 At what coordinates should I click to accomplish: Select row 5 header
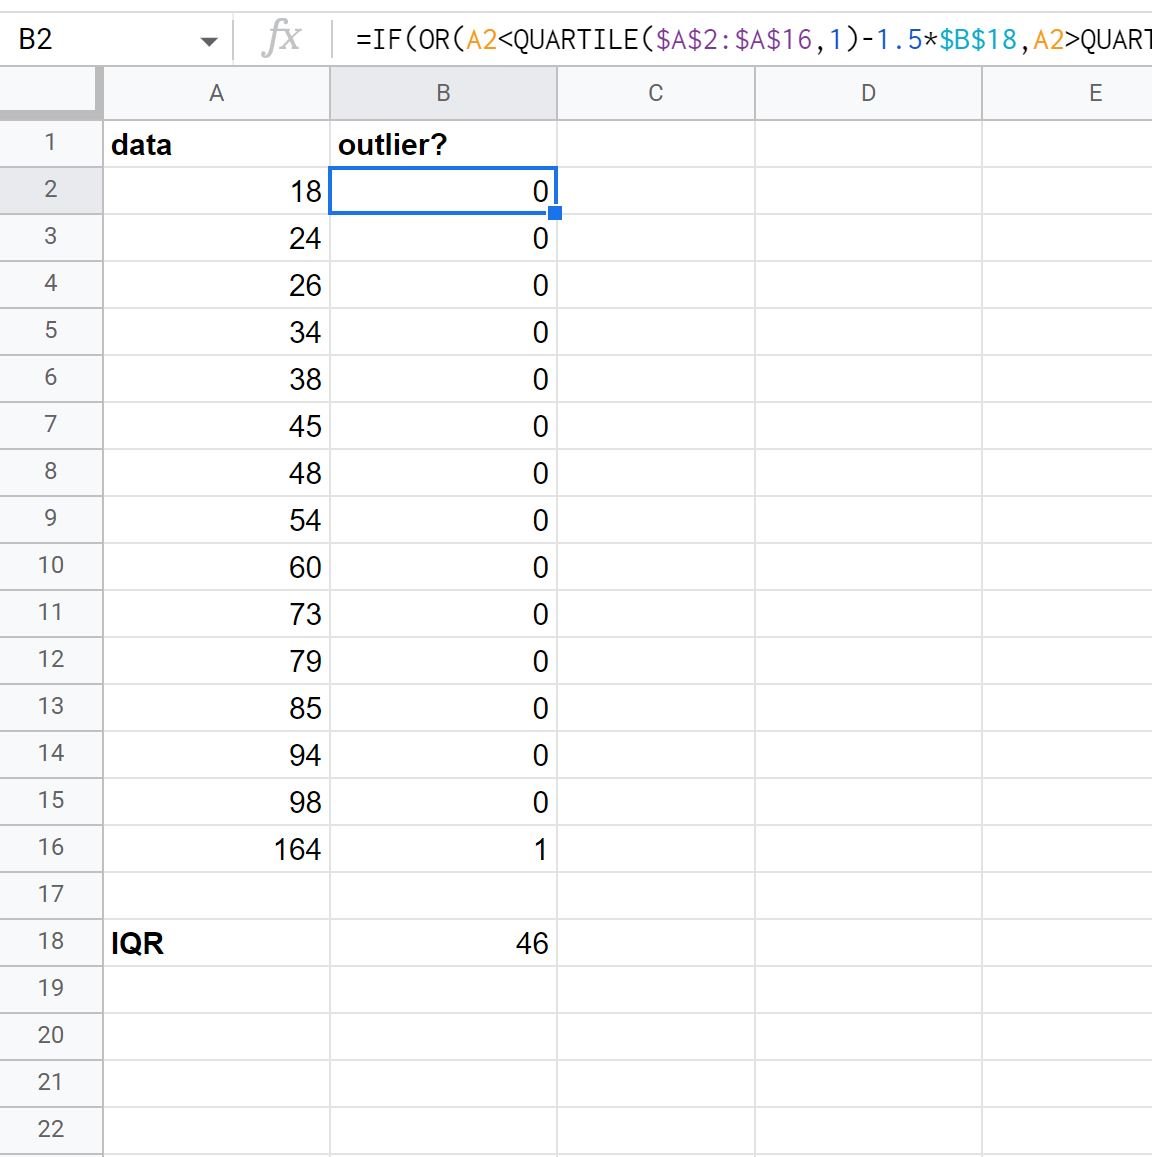click(50, 331)
